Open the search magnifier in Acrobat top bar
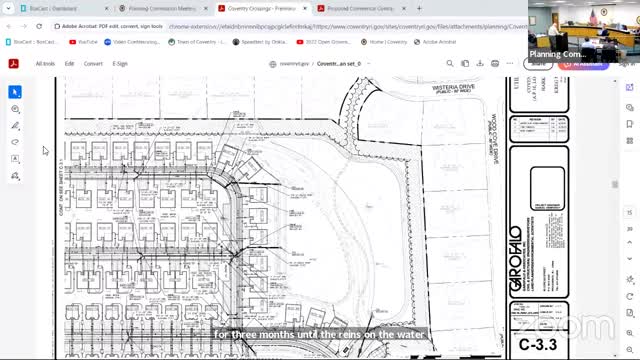The image size is (640, 360). pos(450,64)
